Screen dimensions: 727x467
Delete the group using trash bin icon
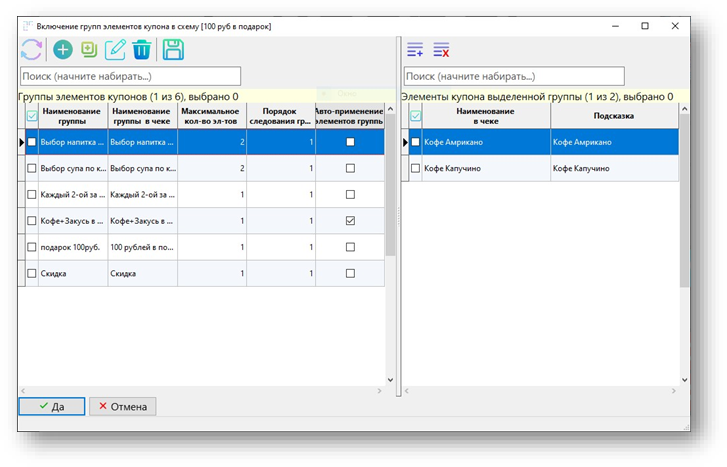(x=142, y=50)
